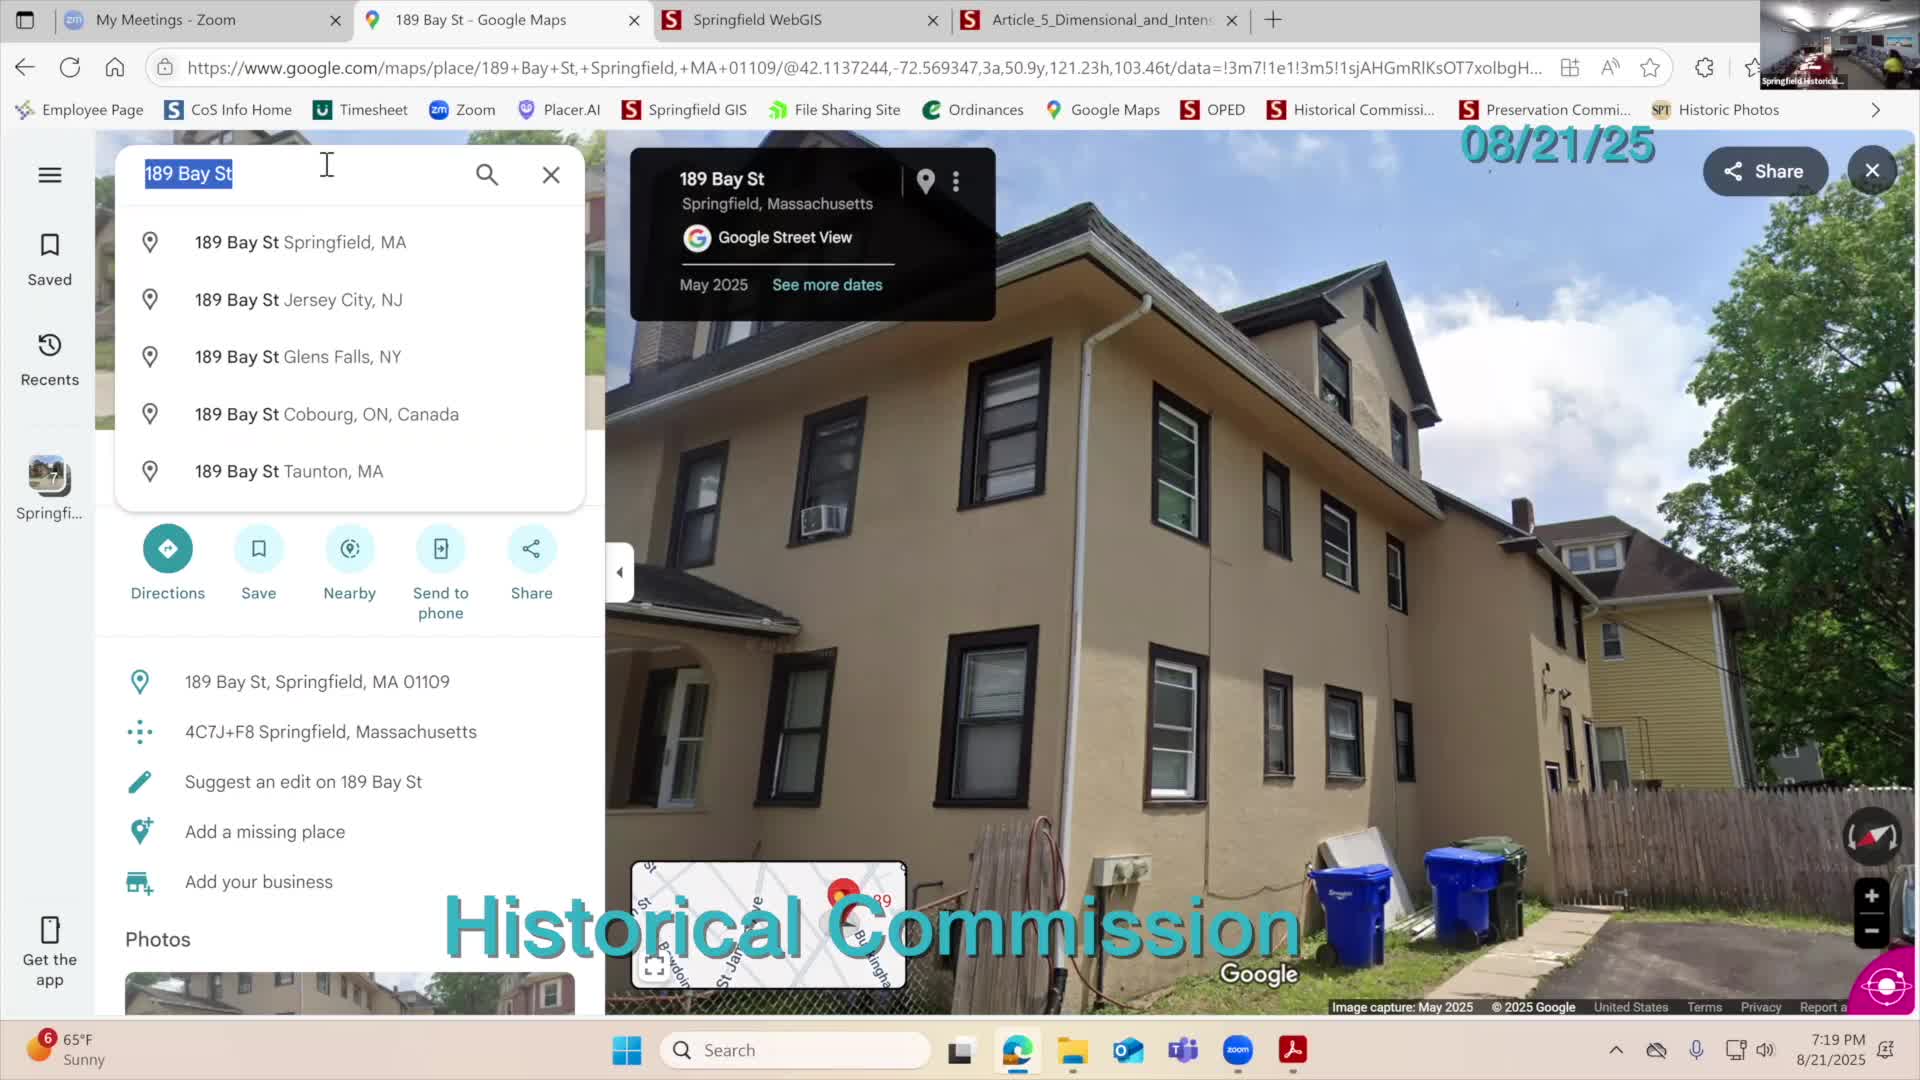Open Recents in the sidebar
Screen dimensions: 1920x1080
pyautogui.click(x=49, y=359)
